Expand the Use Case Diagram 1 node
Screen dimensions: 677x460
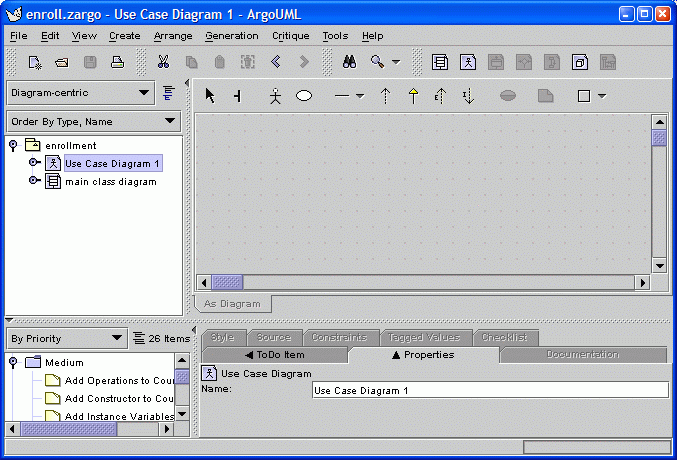[34, 163]
